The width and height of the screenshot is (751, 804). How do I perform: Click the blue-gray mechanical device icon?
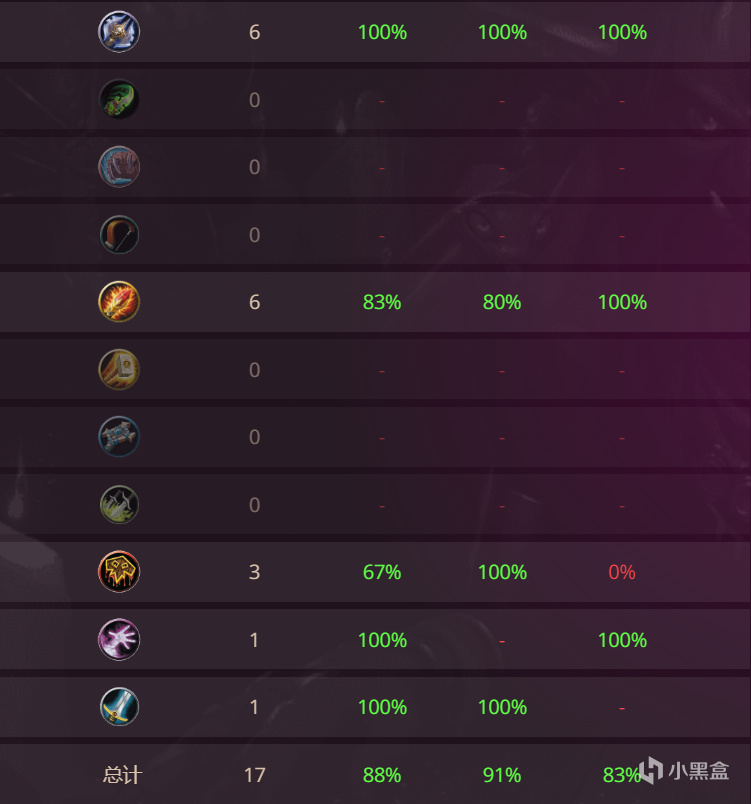point(119,437)
